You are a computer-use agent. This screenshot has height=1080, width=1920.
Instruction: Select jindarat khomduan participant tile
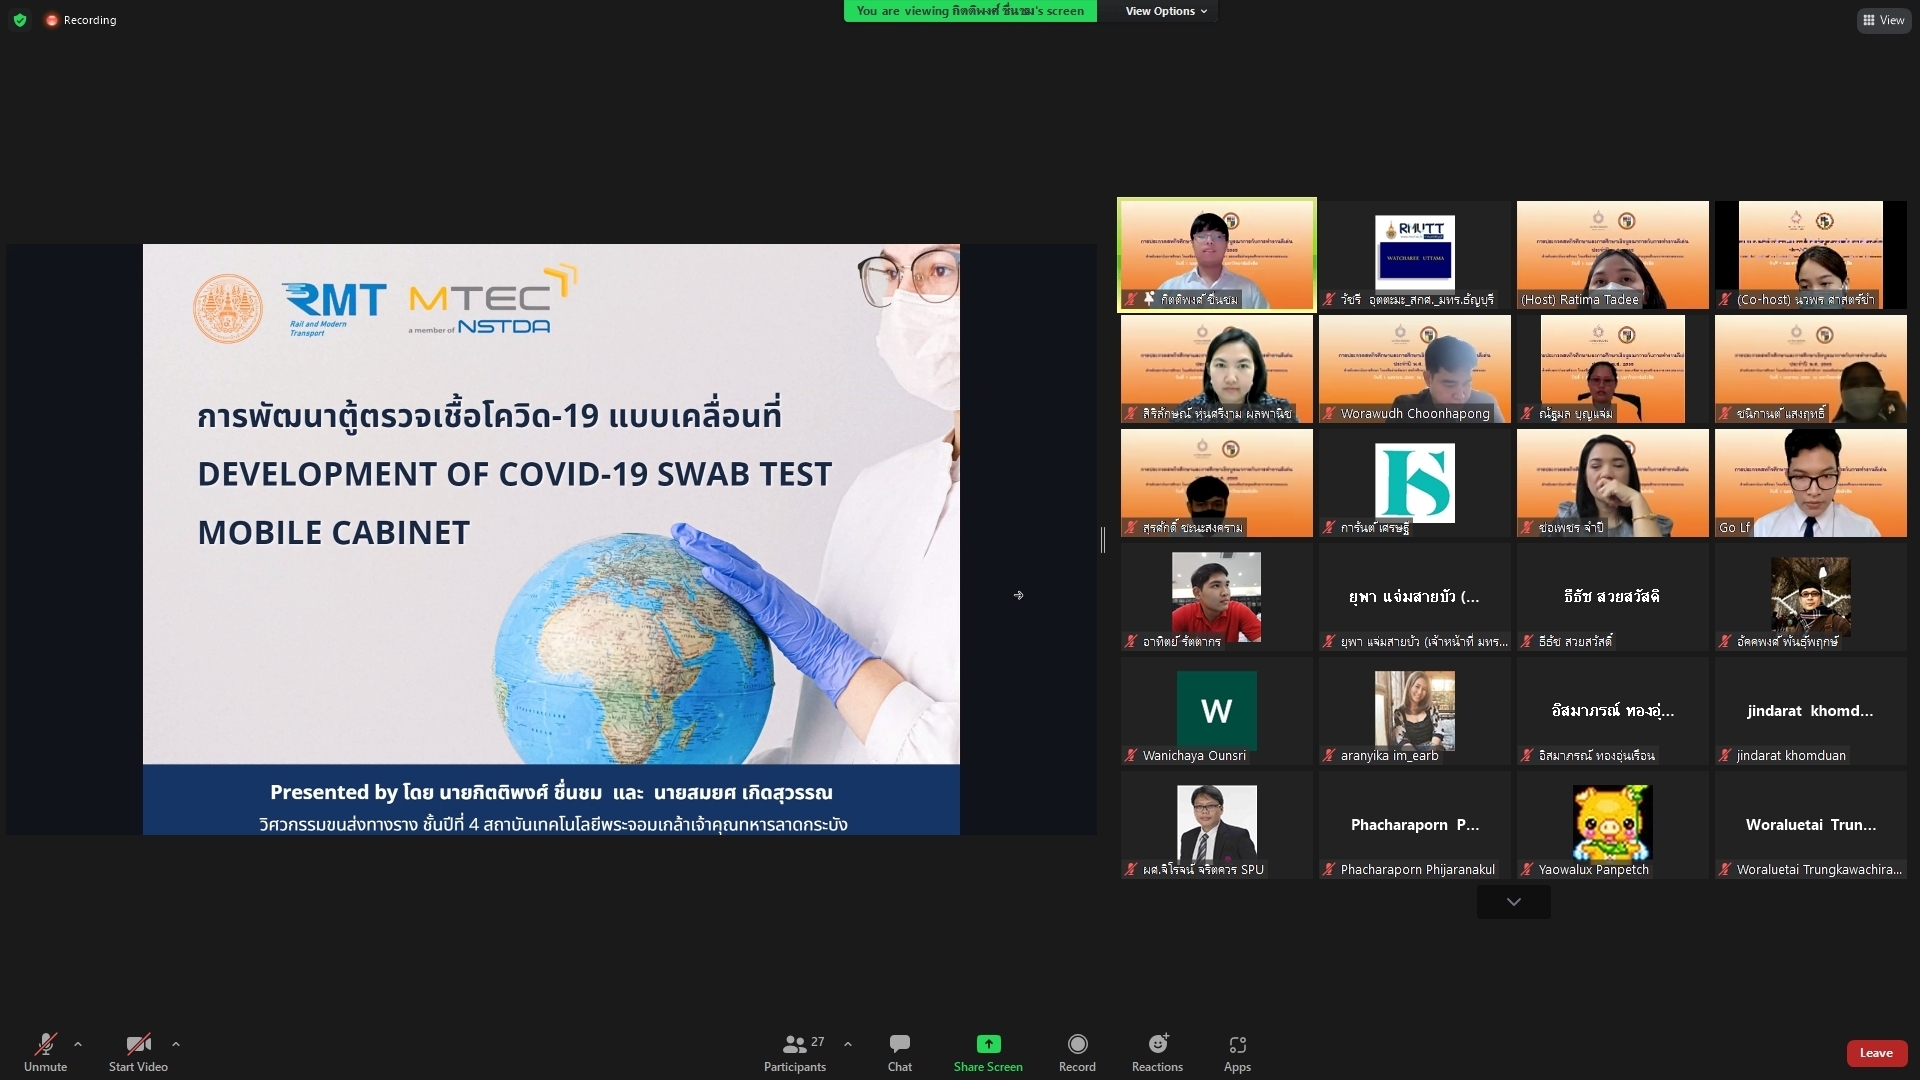pyautogui.click(x=1811, y=711)
